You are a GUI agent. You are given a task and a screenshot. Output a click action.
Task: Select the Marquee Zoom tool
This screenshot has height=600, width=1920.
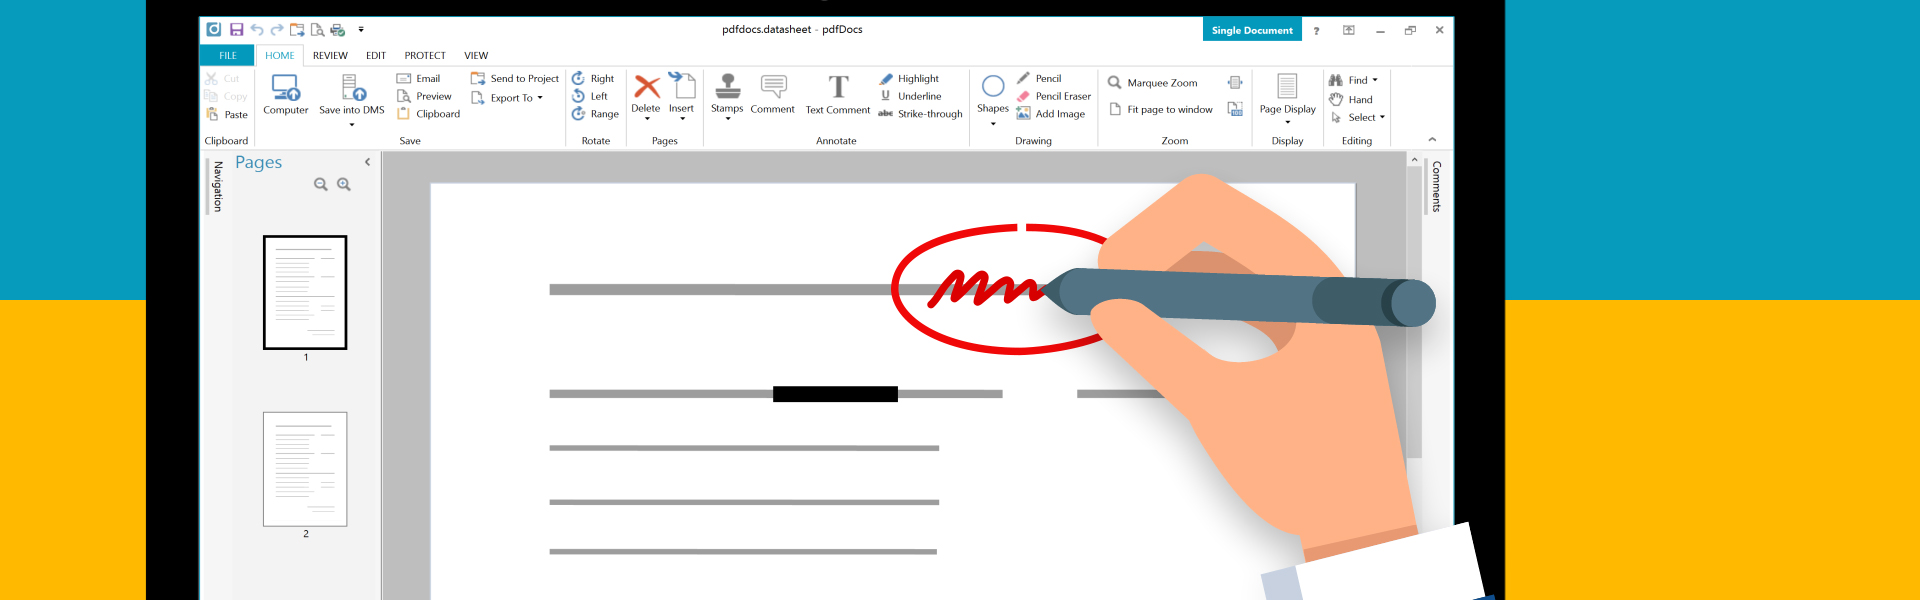[1161, 83]
